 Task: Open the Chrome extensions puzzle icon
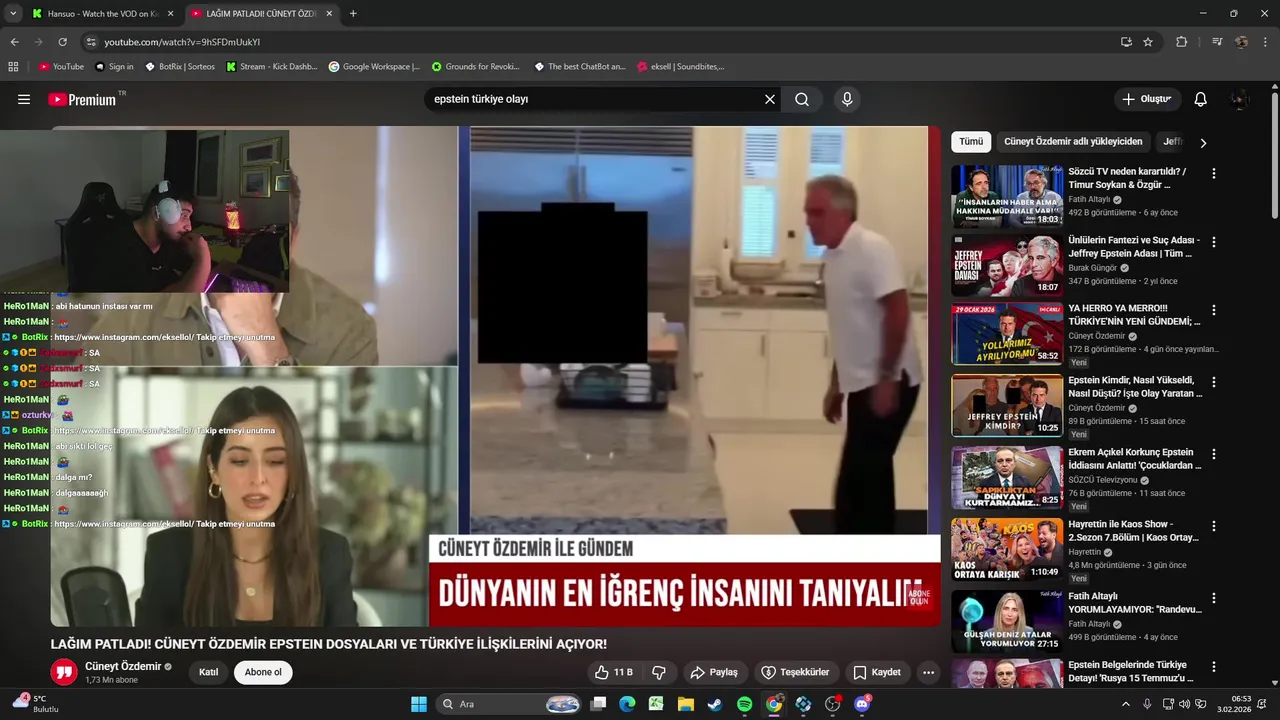(x=1182, y=42)
